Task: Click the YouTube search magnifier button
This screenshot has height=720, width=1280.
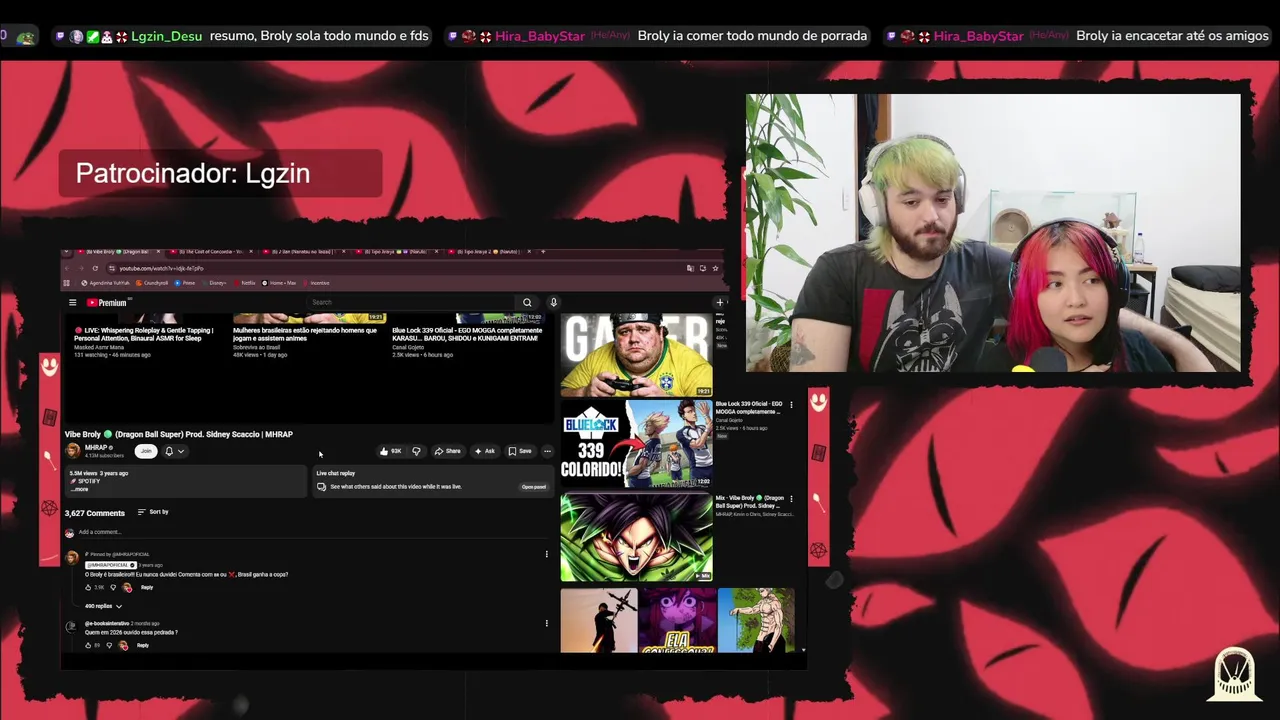Action: [527, 302]
